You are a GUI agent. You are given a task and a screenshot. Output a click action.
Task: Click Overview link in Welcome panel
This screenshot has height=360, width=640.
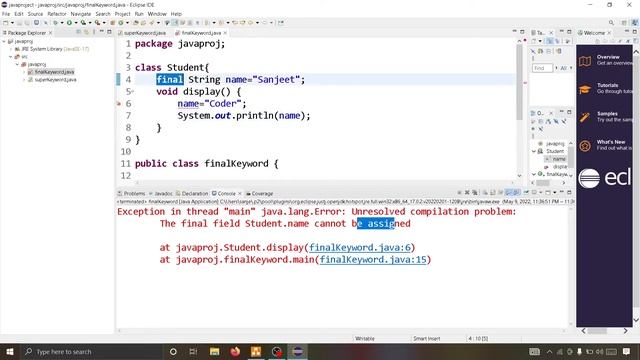pyautogui.click(x=608, y=57)
